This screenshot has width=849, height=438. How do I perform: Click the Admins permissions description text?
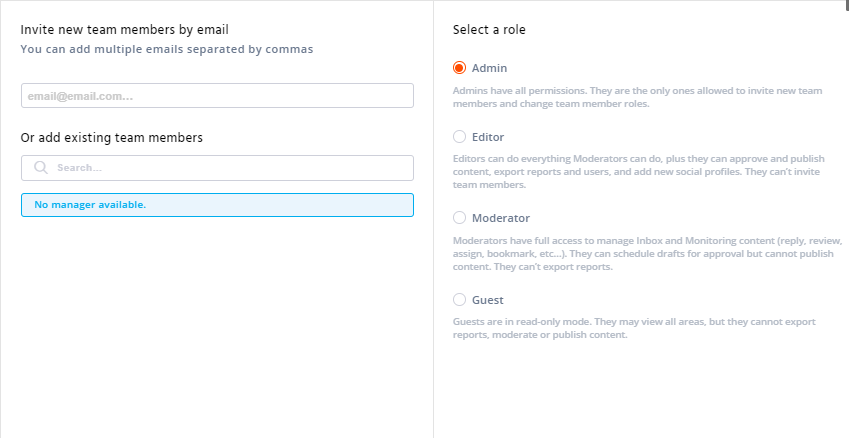click(637, 97)
